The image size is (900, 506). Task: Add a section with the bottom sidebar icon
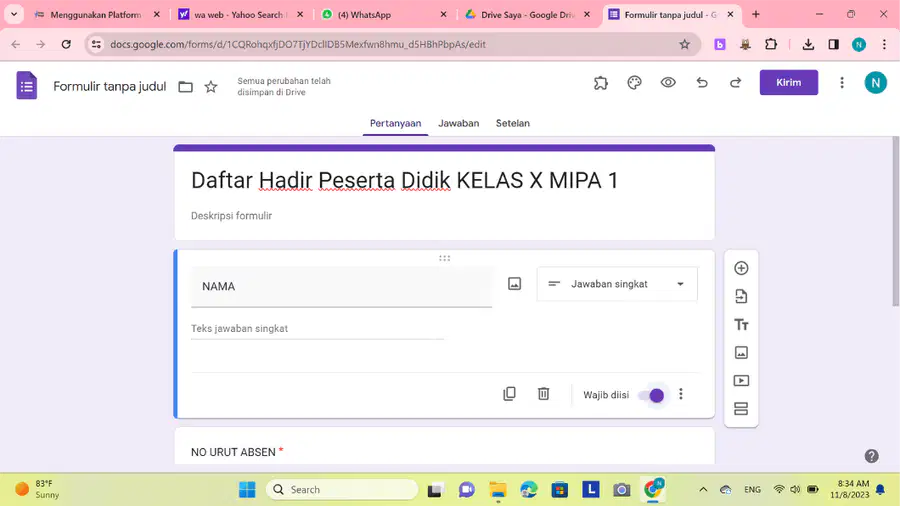[741, 408]
